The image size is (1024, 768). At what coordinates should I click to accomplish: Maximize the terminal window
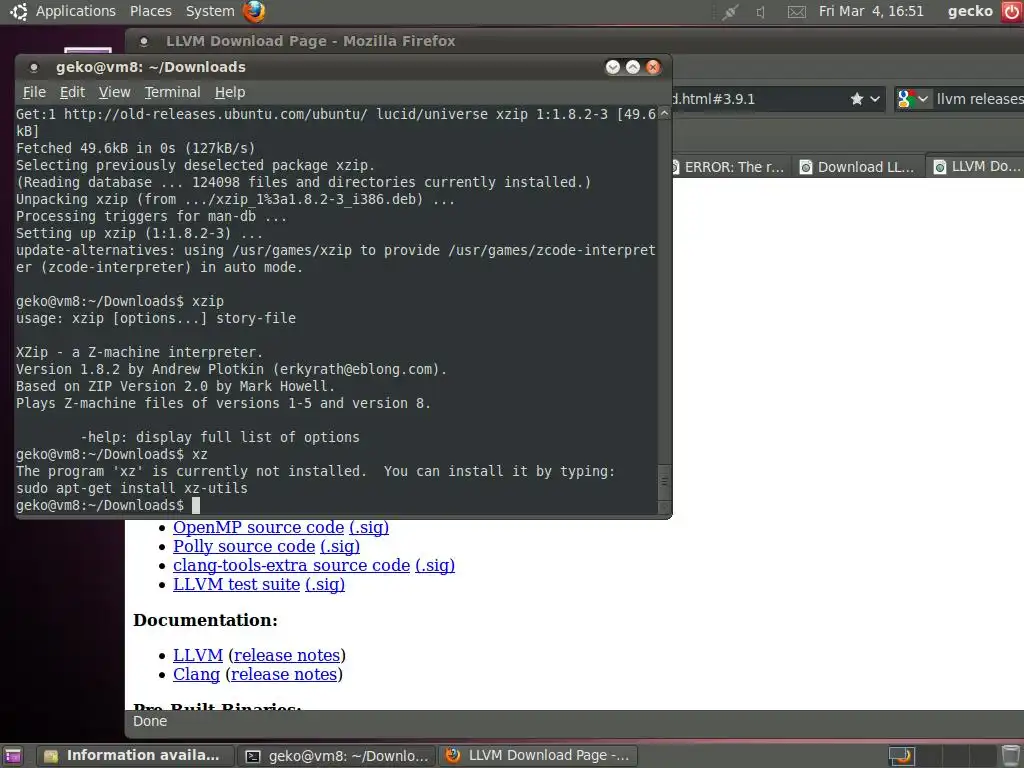click(x=633, y=67)
